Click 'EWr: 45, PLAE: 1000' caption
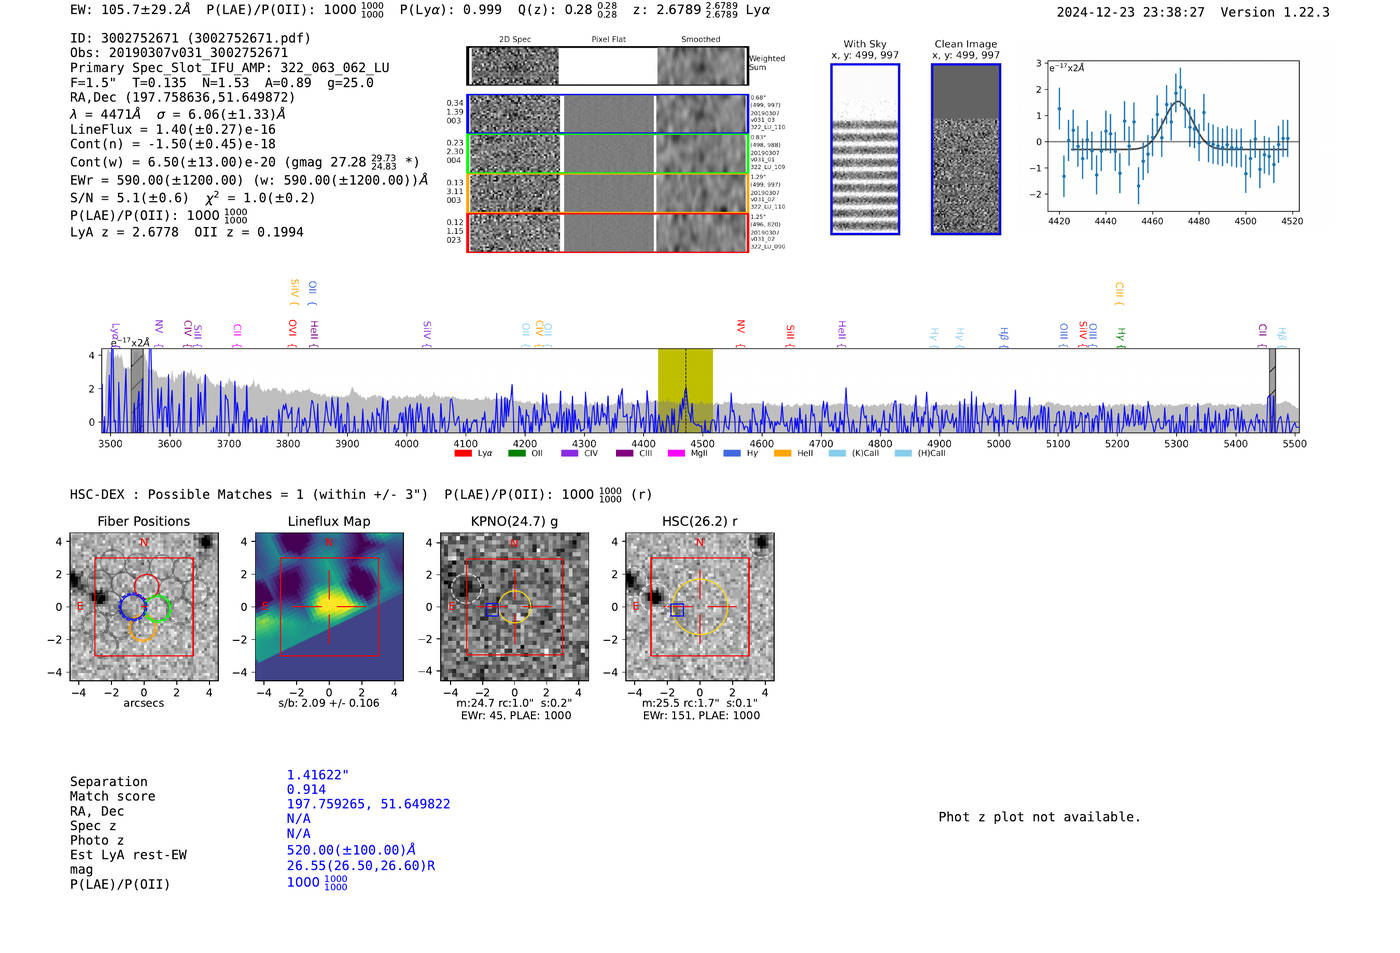 [x=516, y=715]
